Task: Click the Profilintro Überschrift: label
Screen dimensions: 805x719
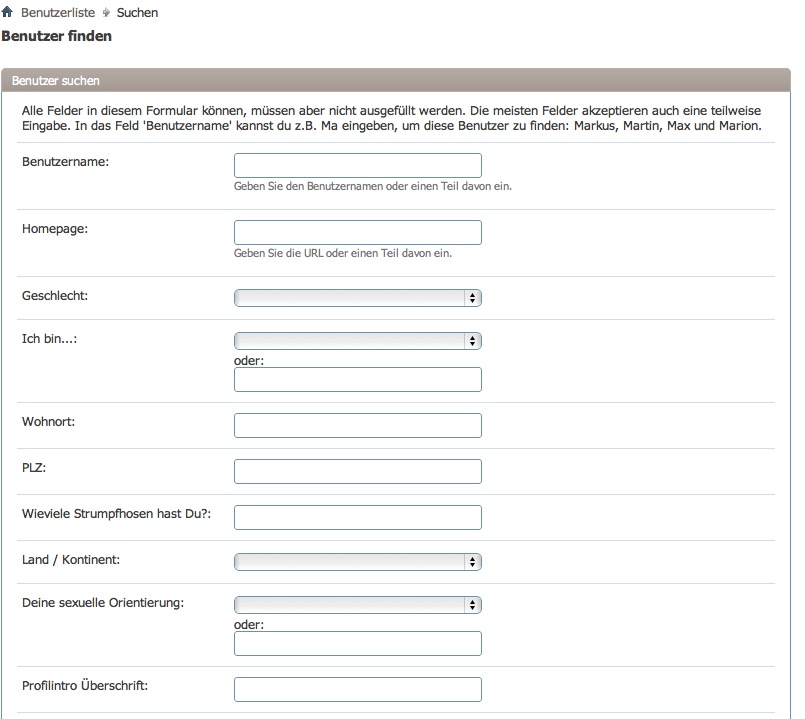Action: (85, 686)
